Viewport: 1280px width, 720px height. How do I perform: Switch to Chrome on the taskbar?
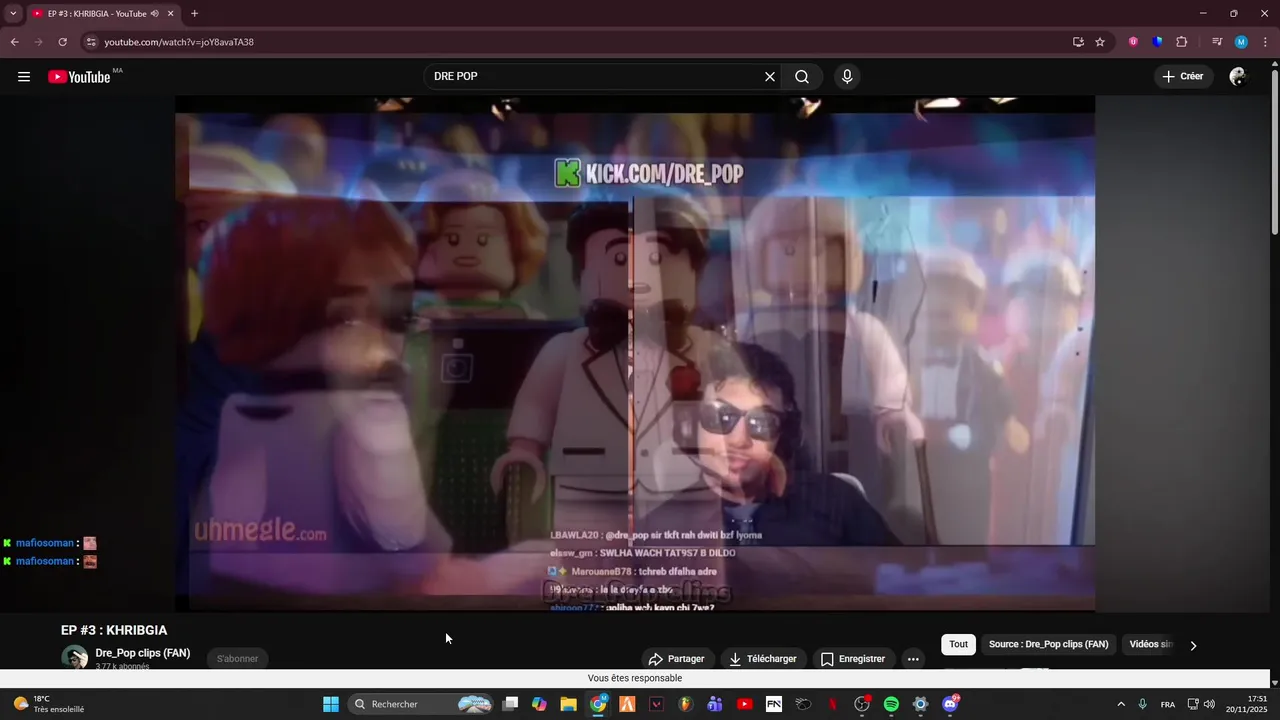[x=598, y=704]
